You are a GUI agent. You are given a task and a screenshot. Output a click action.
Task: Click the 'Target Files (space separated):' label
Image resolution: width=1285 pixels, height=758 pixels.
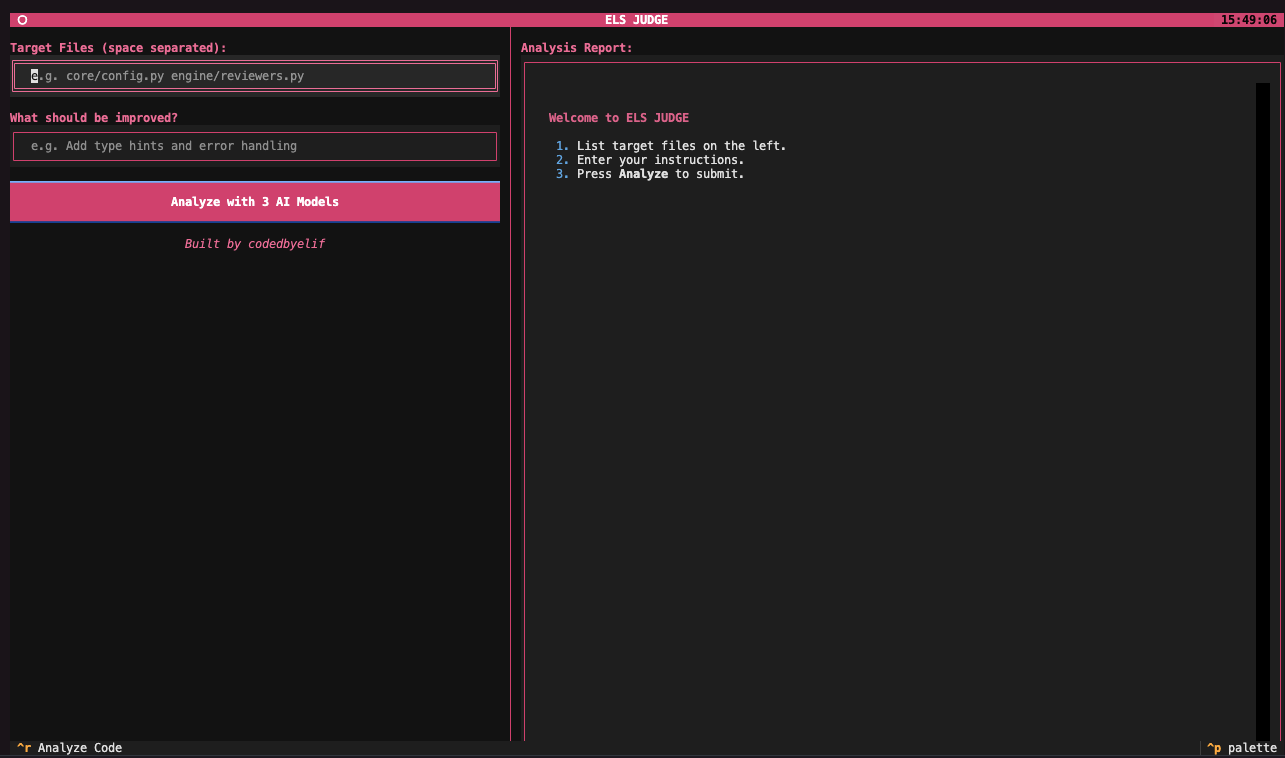pyautogui.click(x=118, y=48)
